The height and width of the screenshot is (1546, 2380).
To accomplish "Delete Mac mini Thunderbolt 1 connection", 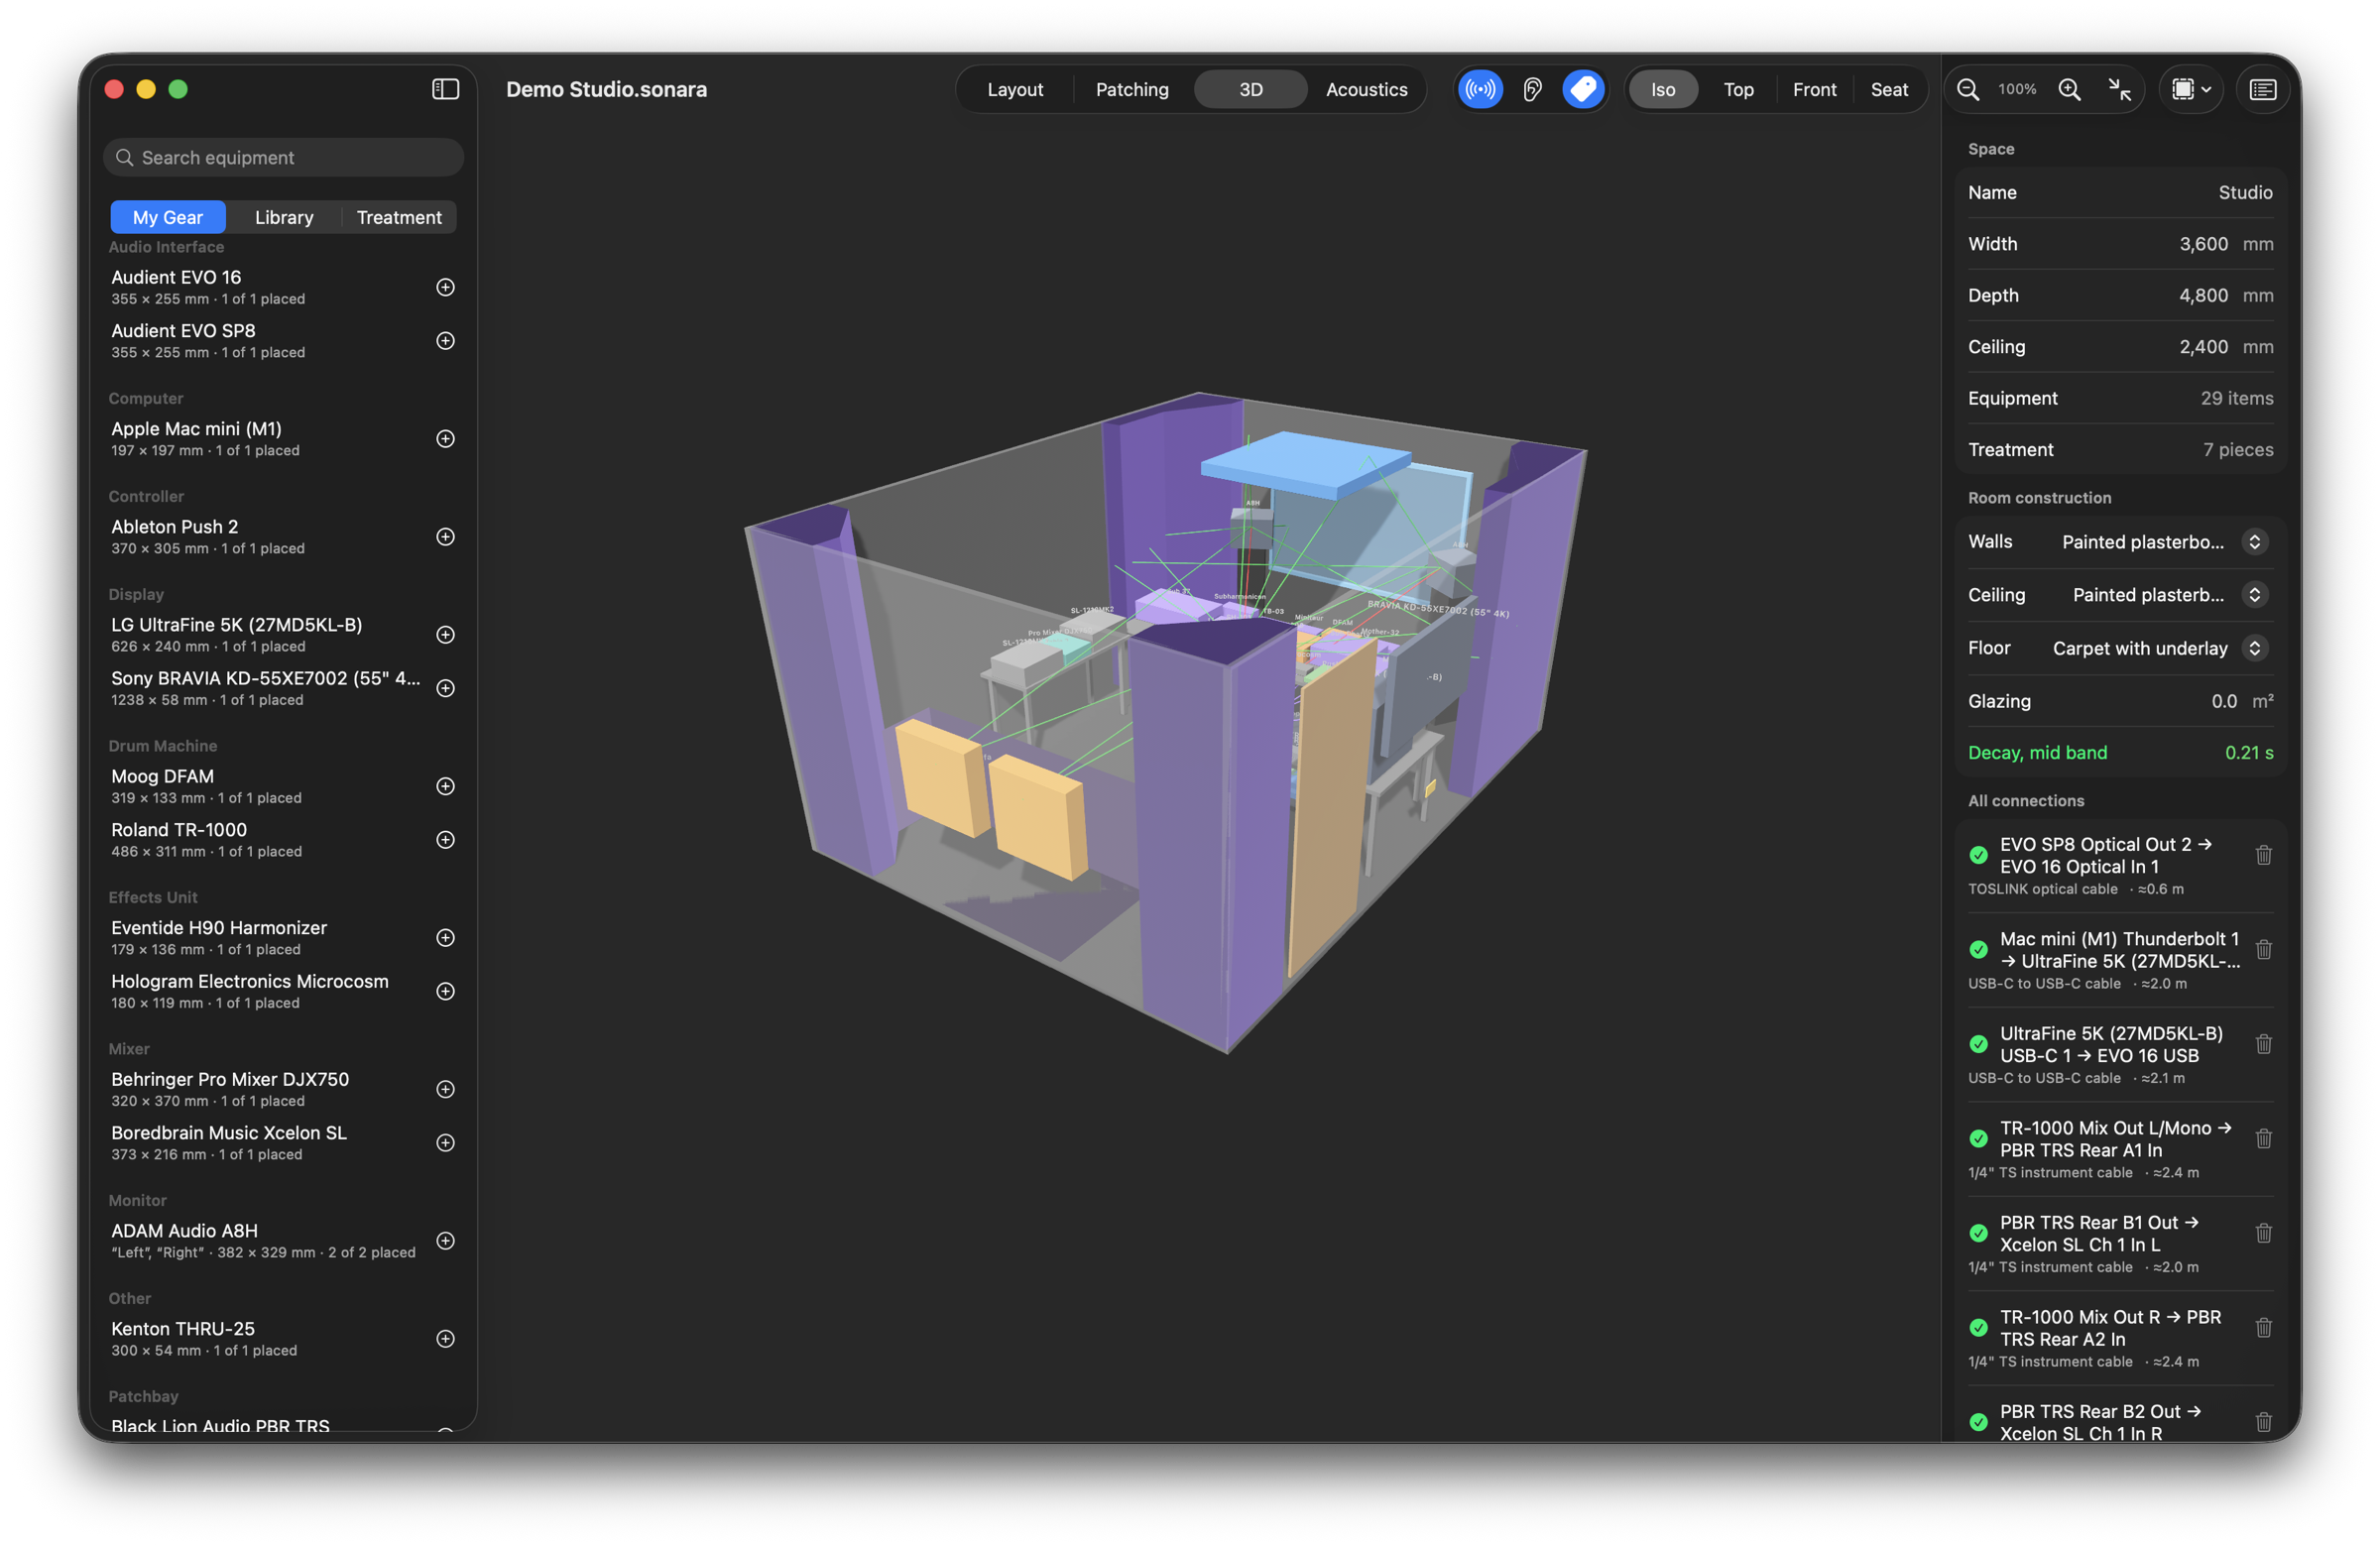I will pos(2263,949).
